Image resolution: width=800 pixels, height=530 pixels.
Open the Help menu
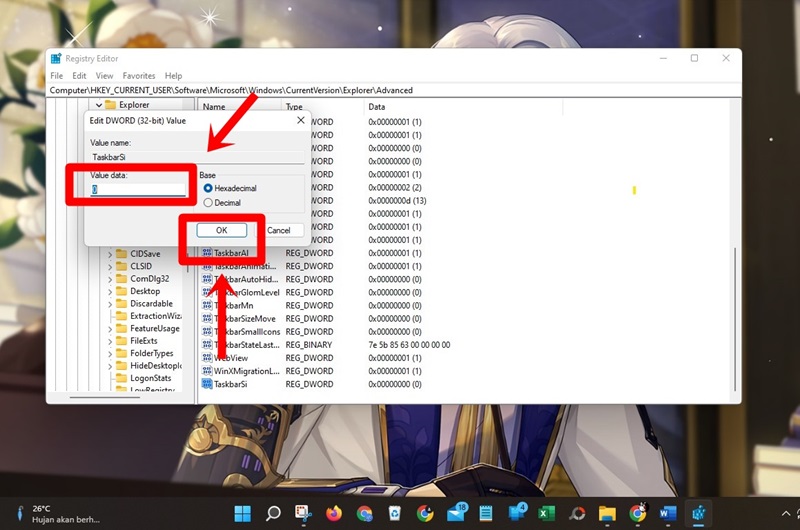click(x=173, y=75)
